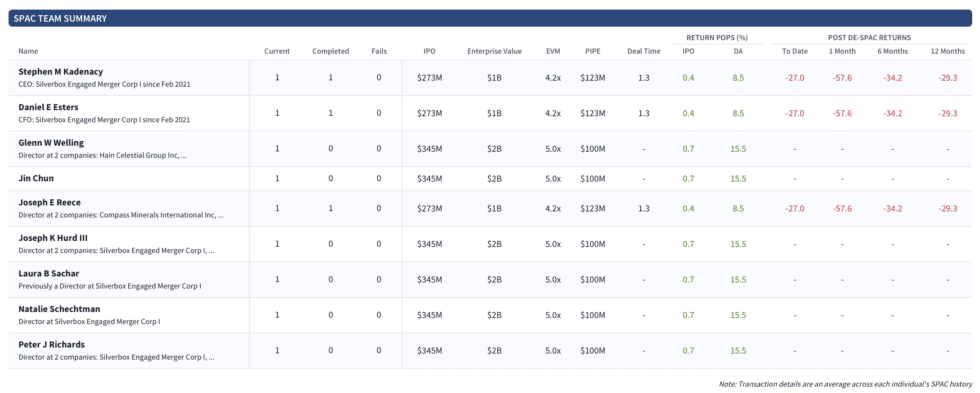Sort by Current column header

click(x=277, y=51)
